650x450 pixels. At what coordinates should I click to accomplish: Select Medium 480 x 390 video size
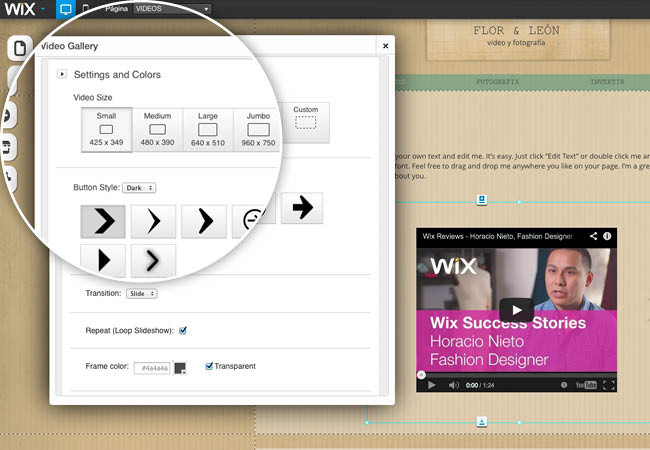[157, 130]
